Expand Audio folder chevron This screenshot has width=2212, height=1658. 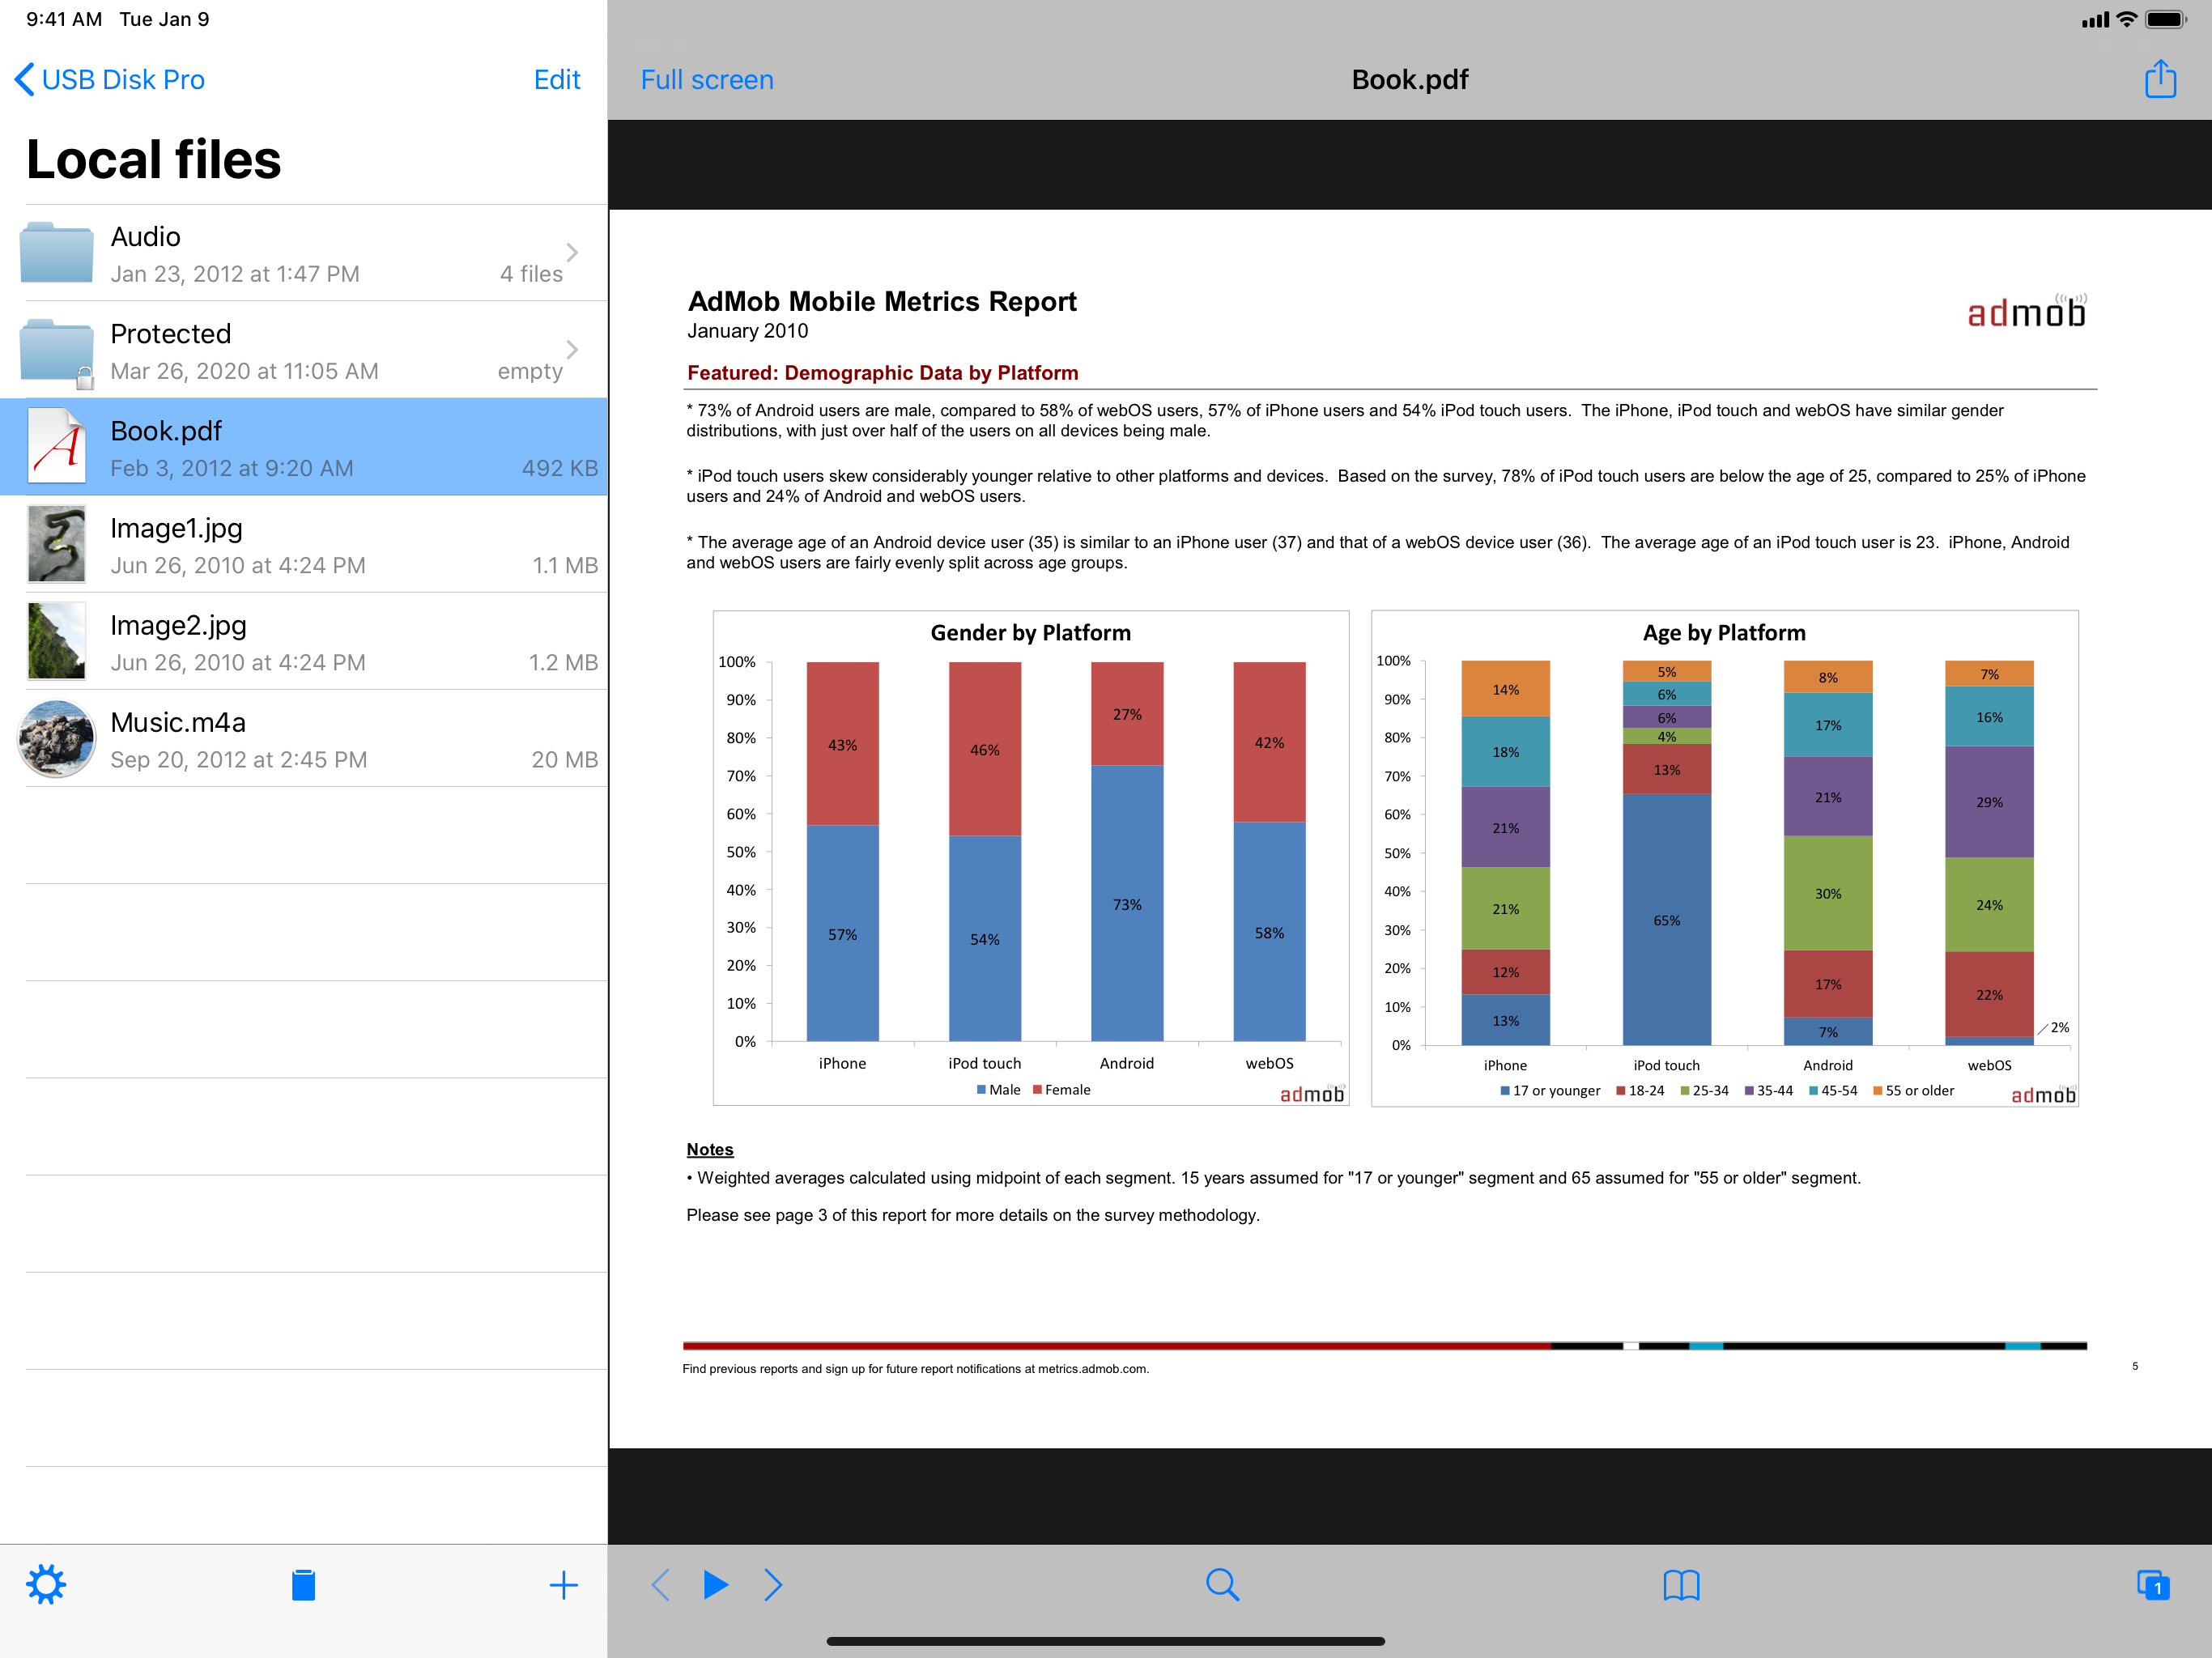click(x=572, y=252)
